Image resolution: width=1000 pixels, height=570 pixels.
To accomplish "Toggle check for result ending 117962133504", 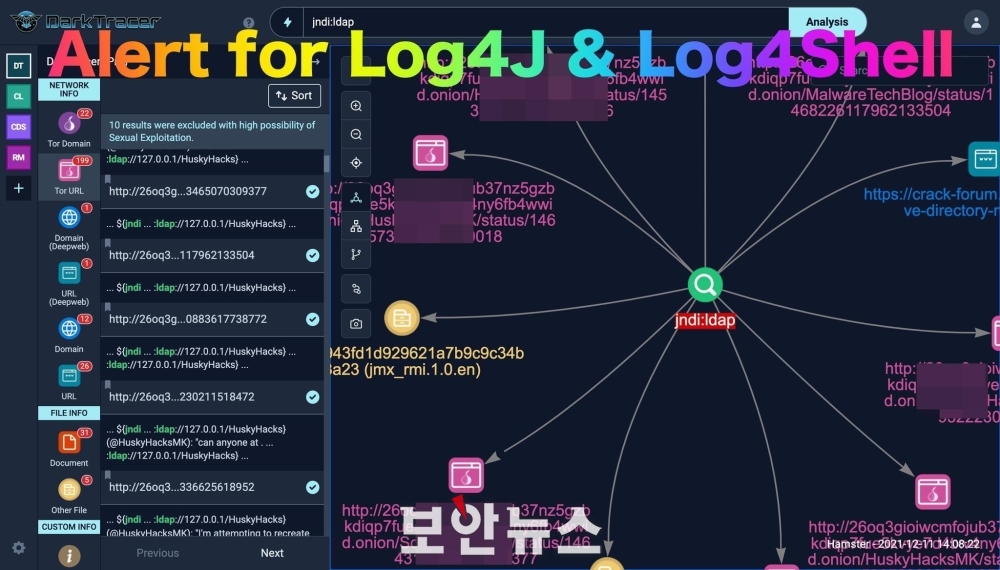I will pos(312,255).
